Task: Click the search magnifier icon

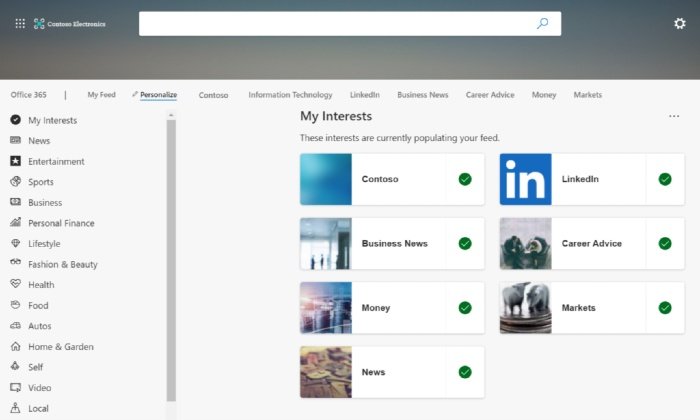Action: (542, 23)
